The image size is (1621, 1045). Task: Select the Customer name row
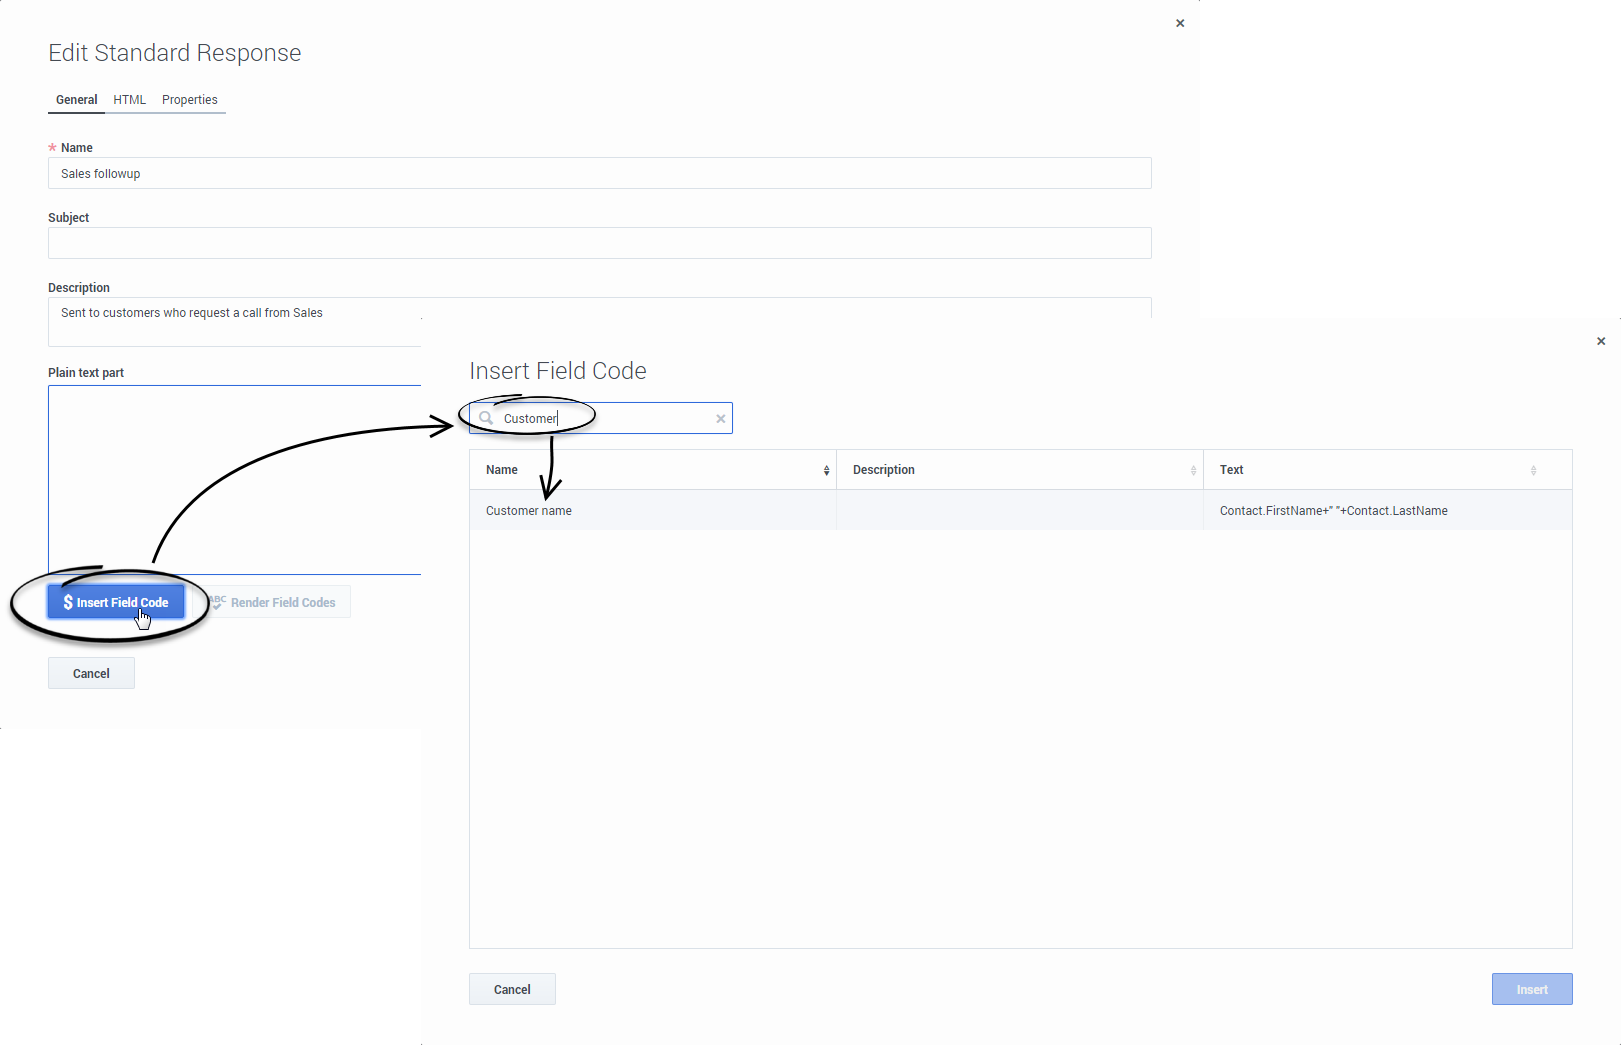pos(529,511)
